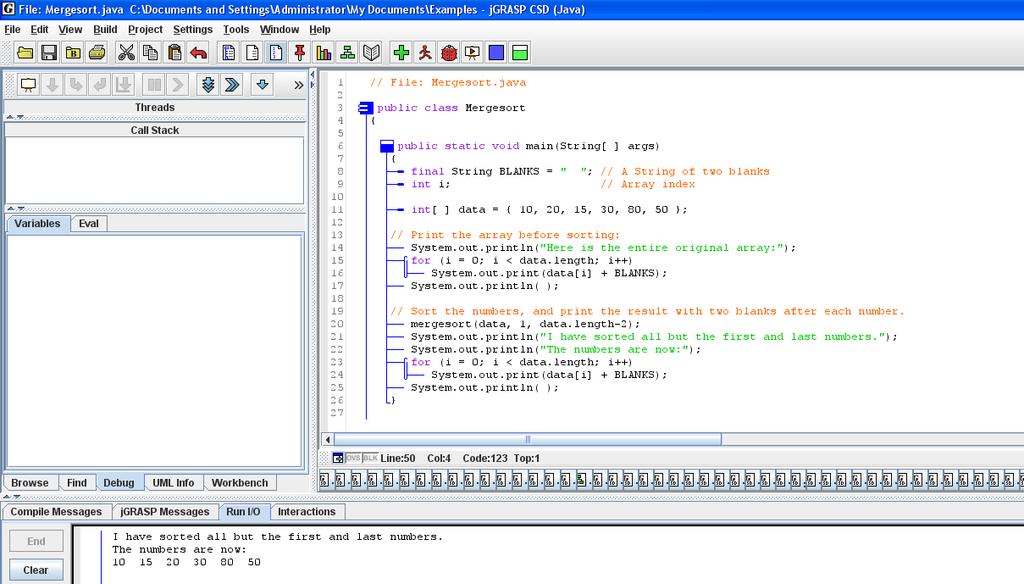Undo with the red curved arrow icon
This screenshot has width=1024, height=584.
[199, 52]
